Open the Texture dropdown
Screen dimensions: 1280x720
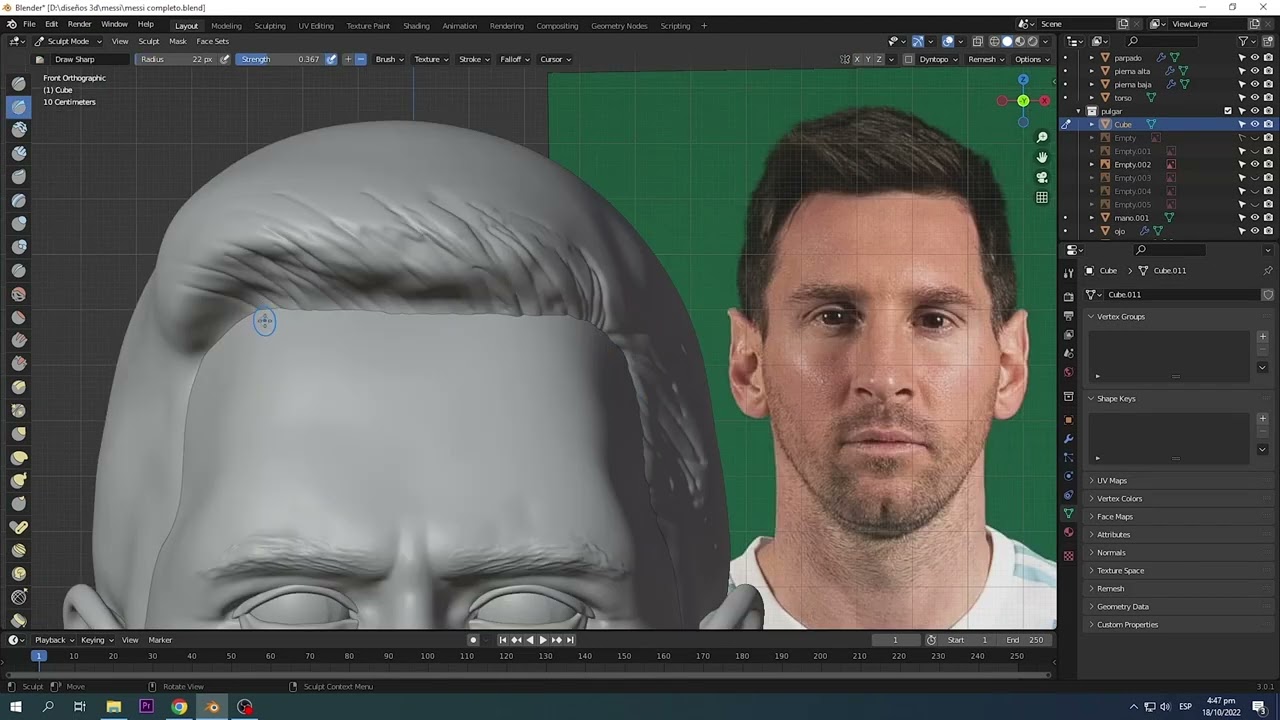click(431, 59)
